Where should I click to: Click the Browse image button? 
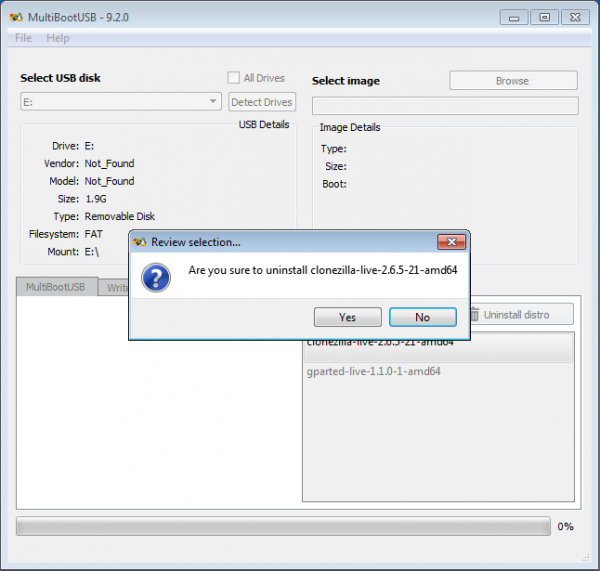(x=513, y=81)
